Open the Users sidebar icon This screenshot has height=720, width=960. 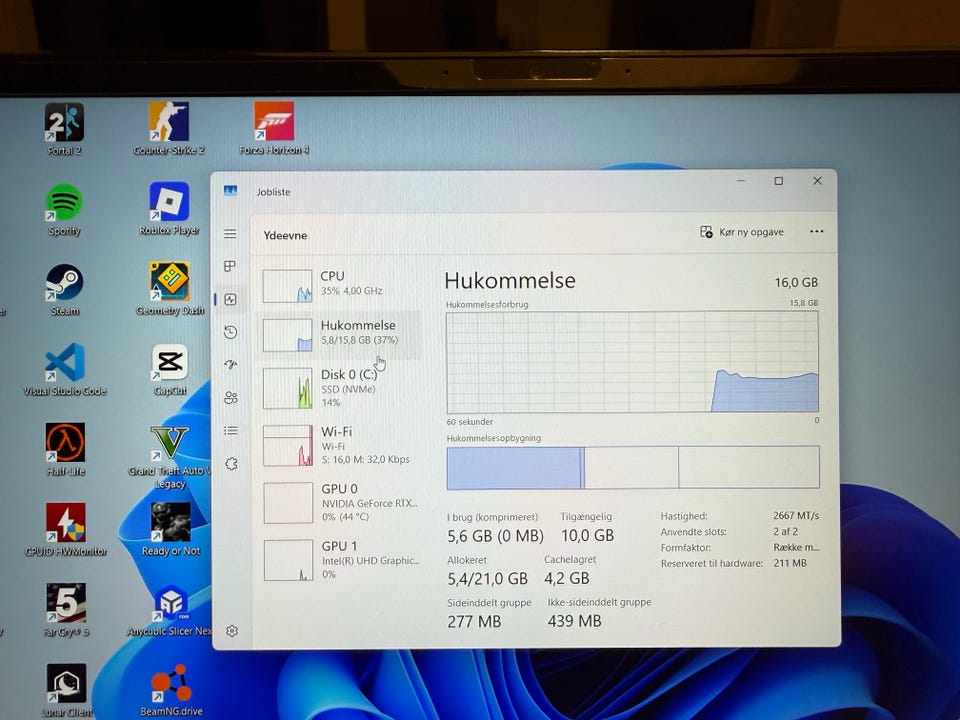[230, 398]
